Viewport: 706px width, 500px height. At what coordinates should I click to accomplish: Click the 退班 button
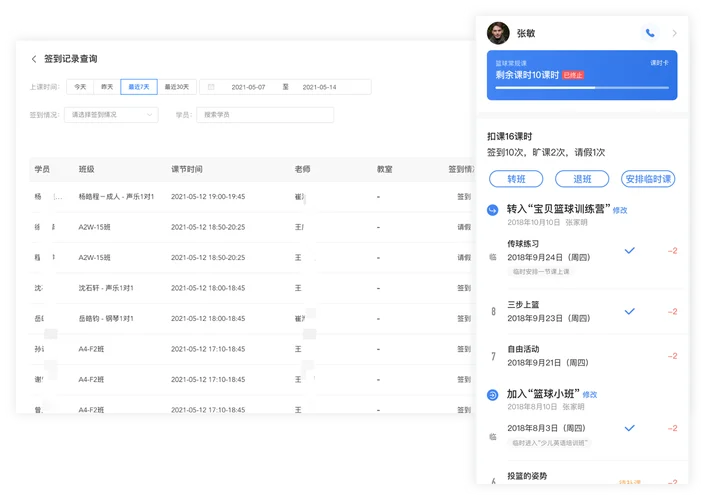click(582, 179)
